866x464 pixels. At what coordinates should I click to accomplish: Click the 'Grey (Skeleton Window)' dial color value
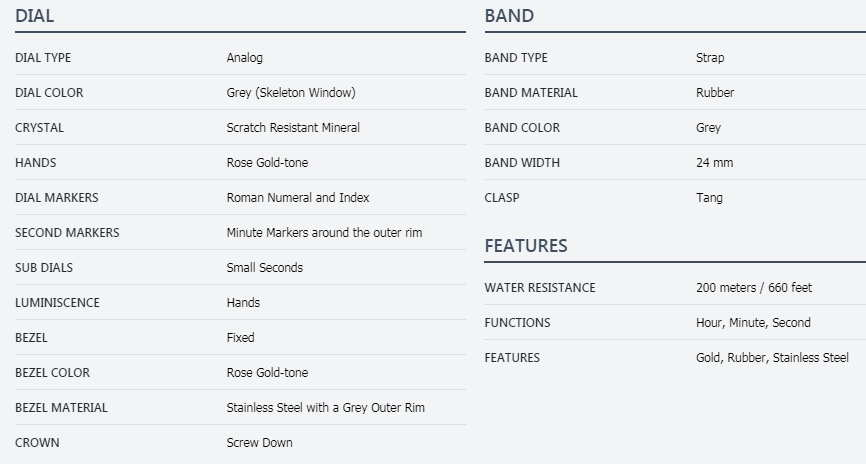291,93
